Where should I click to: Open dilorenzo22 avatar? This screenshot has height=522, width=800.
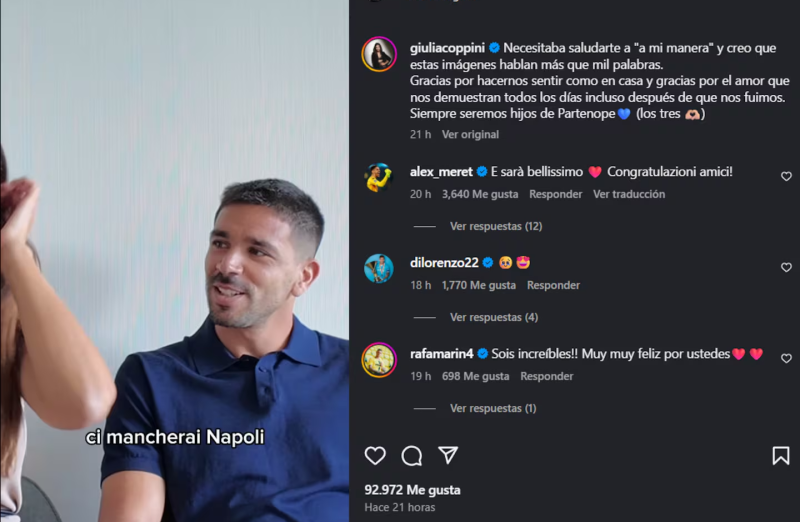coord(379,268)
